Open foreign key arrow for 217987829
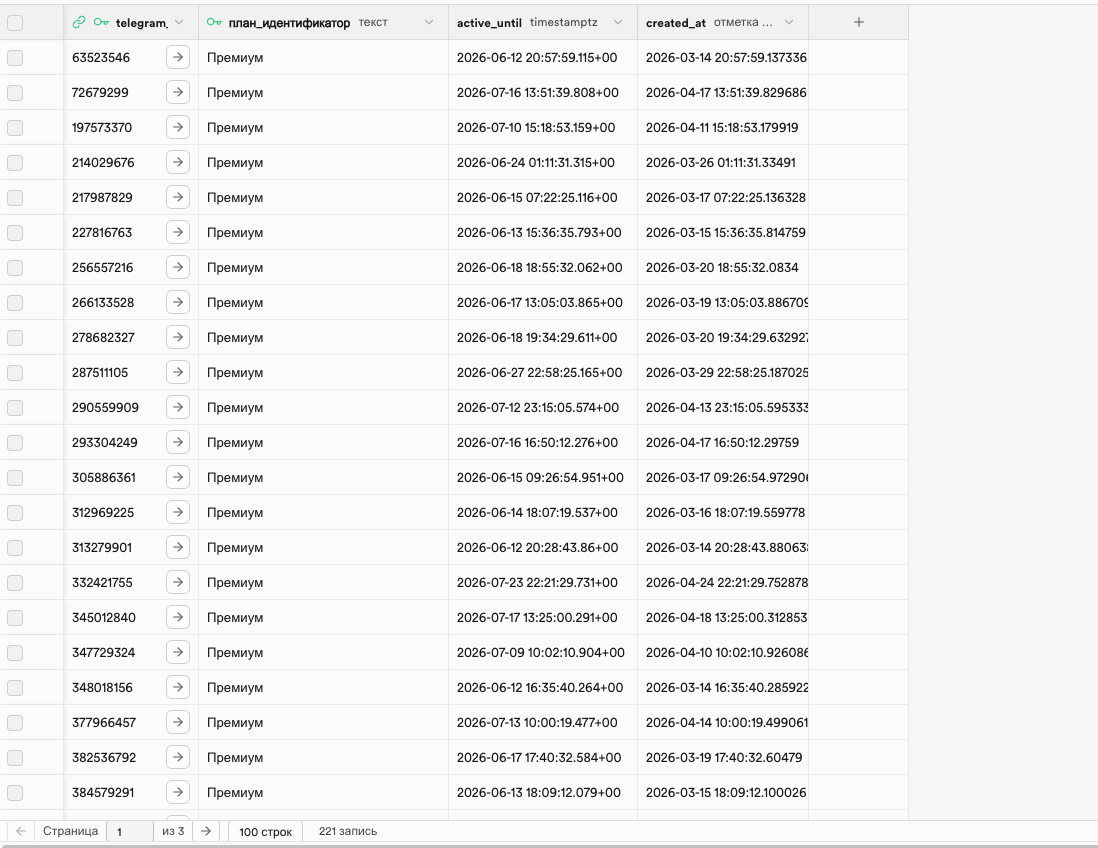The height and width of the screenshot is (848, 1098). [x=178, y=197]
